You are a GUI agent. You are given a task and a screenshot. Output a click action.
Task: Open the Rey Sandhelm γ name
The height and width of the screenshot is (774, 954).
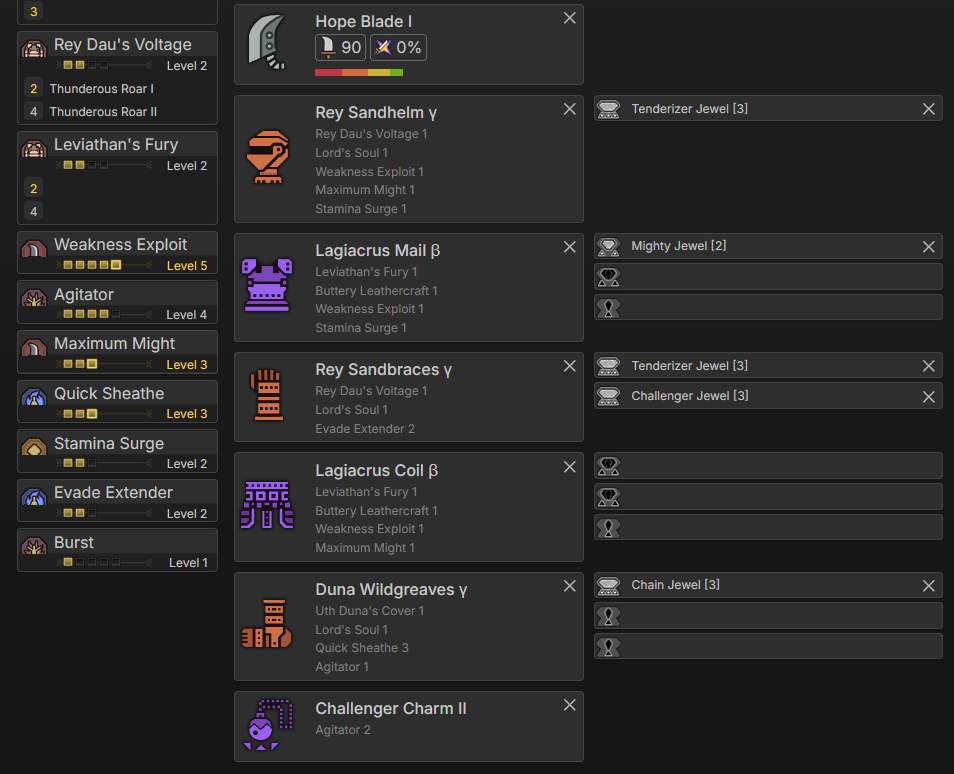coord(376,113)
